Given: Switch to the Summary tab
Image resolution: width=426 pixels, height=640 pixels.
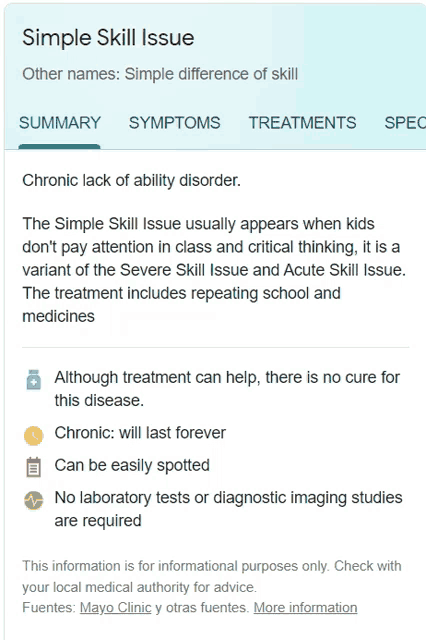Looking at the screenshot, I should (x=60, y=123).
